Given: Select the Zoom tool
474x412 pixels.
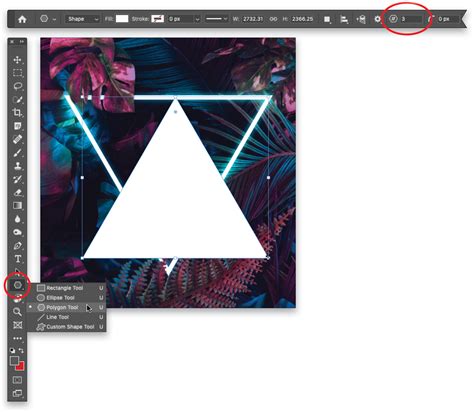Looking at the screenshot, I should [17, 312].
